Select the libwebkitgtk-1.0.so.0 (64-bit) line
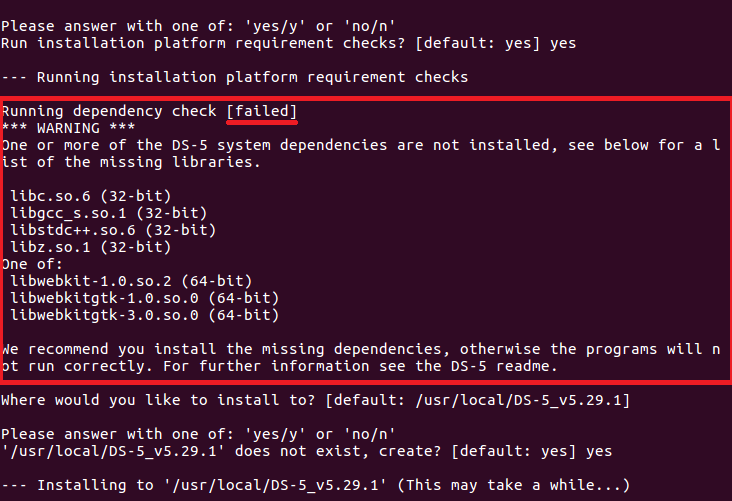The height and width of the screenshot is (501, 732). coord(144,298)
